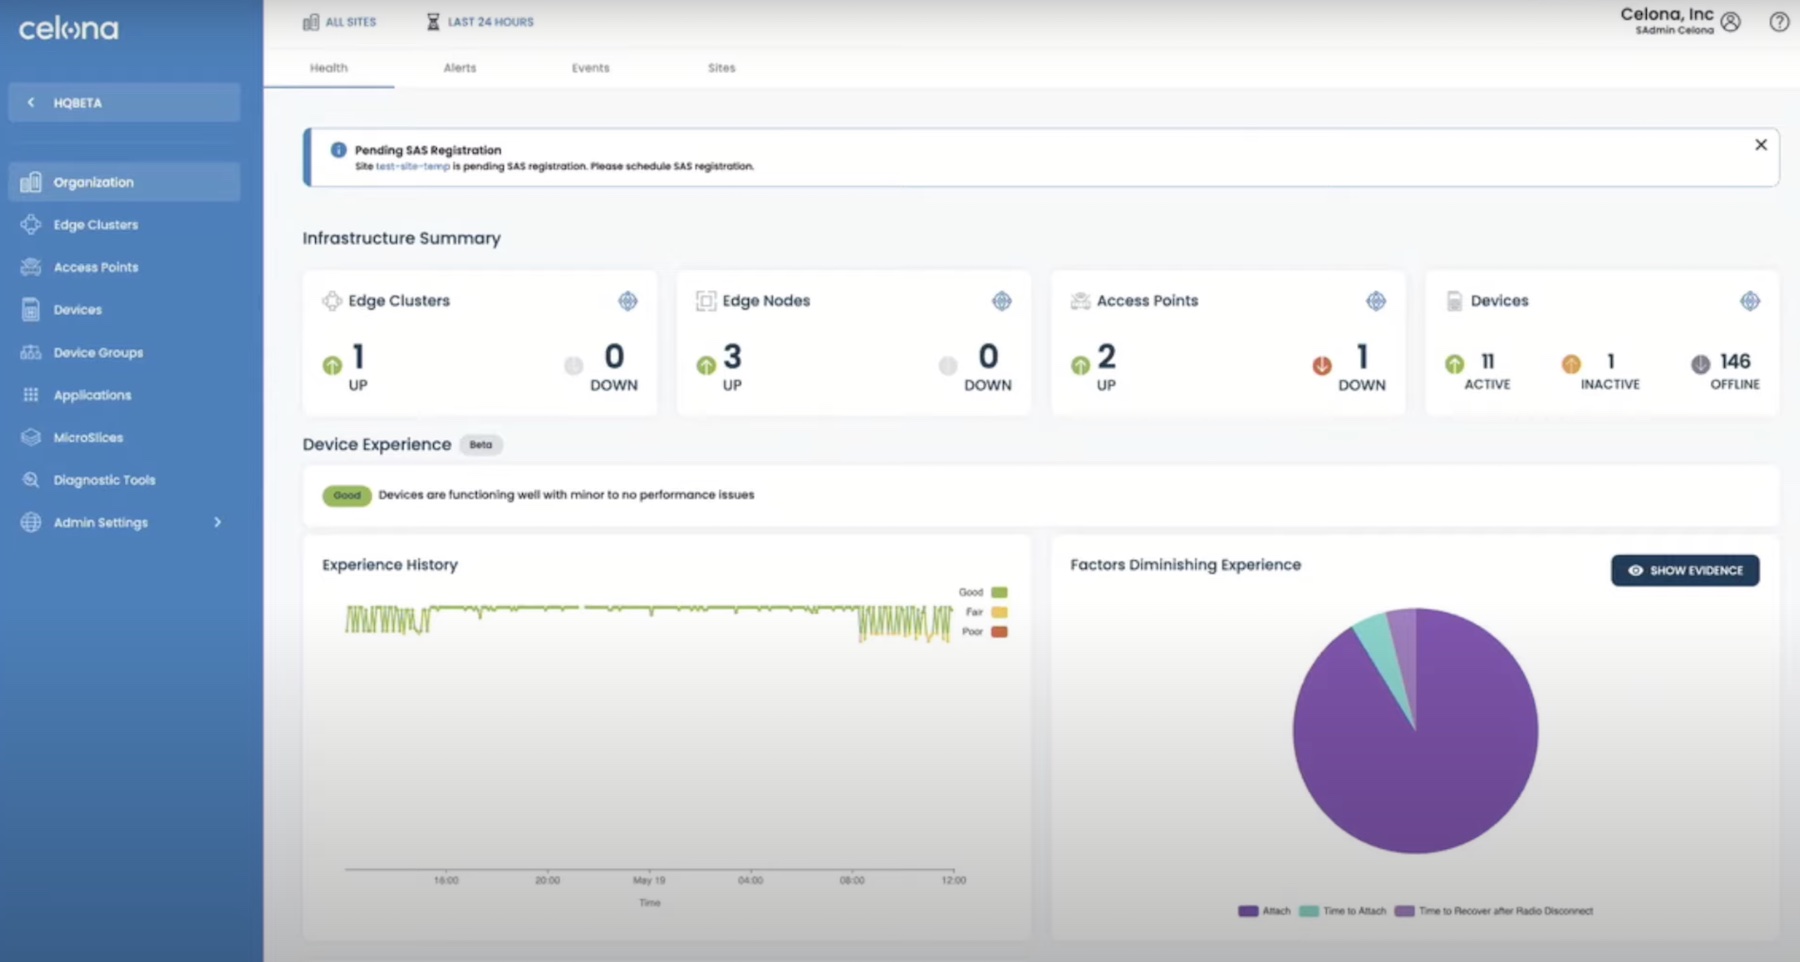Toggle Time to Attach legend item
Viewport: 1800px width, 962px height.
1343,911
